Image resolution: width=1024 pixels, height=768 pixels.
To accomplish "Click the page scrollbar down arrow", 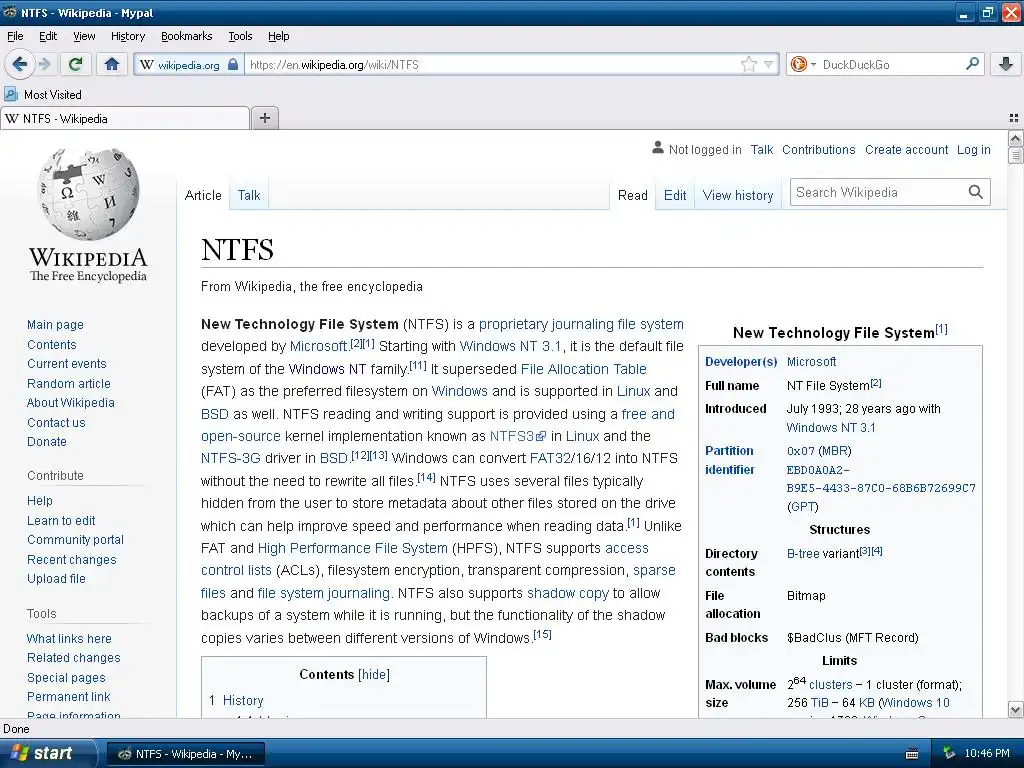I will pos(1015,710).
